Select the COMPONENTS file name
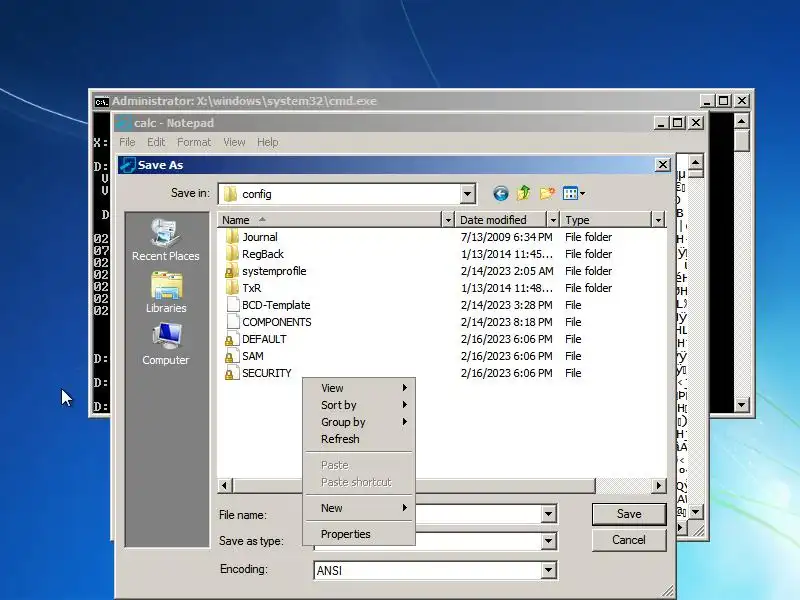This screenshot has height=600, width=800. 277,322
